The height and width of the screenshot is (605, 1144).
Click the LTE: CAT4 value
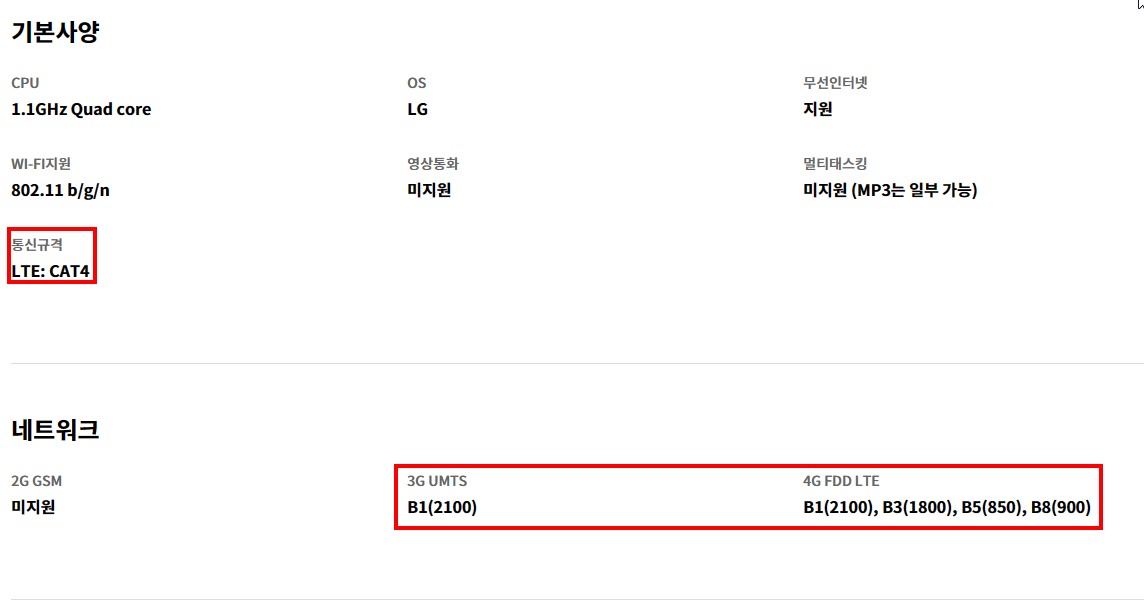(55, 270)
